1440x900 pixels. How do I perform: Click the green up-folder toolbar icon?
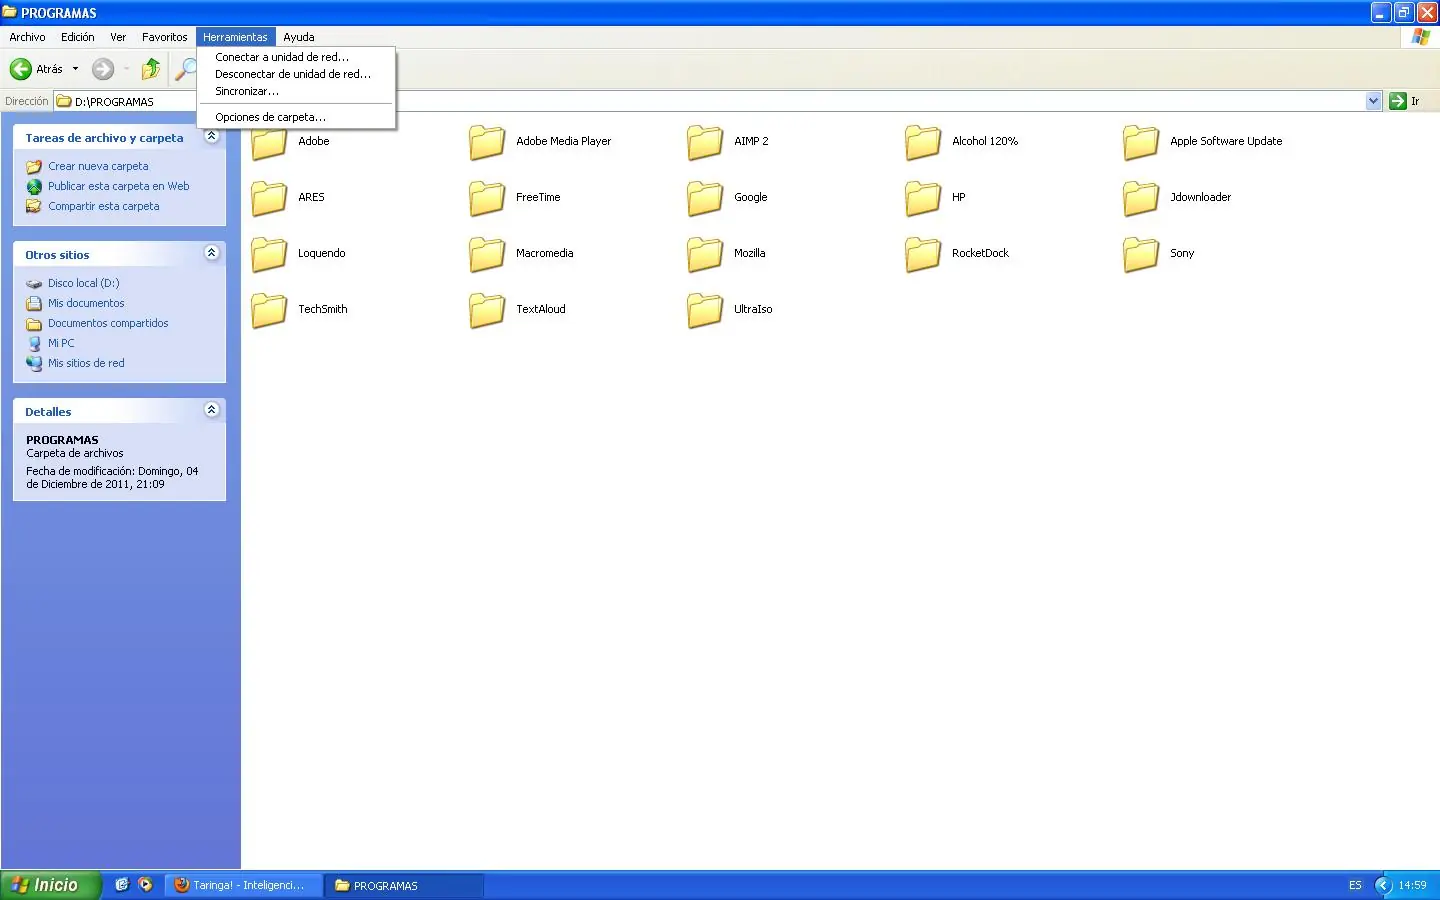151,69
